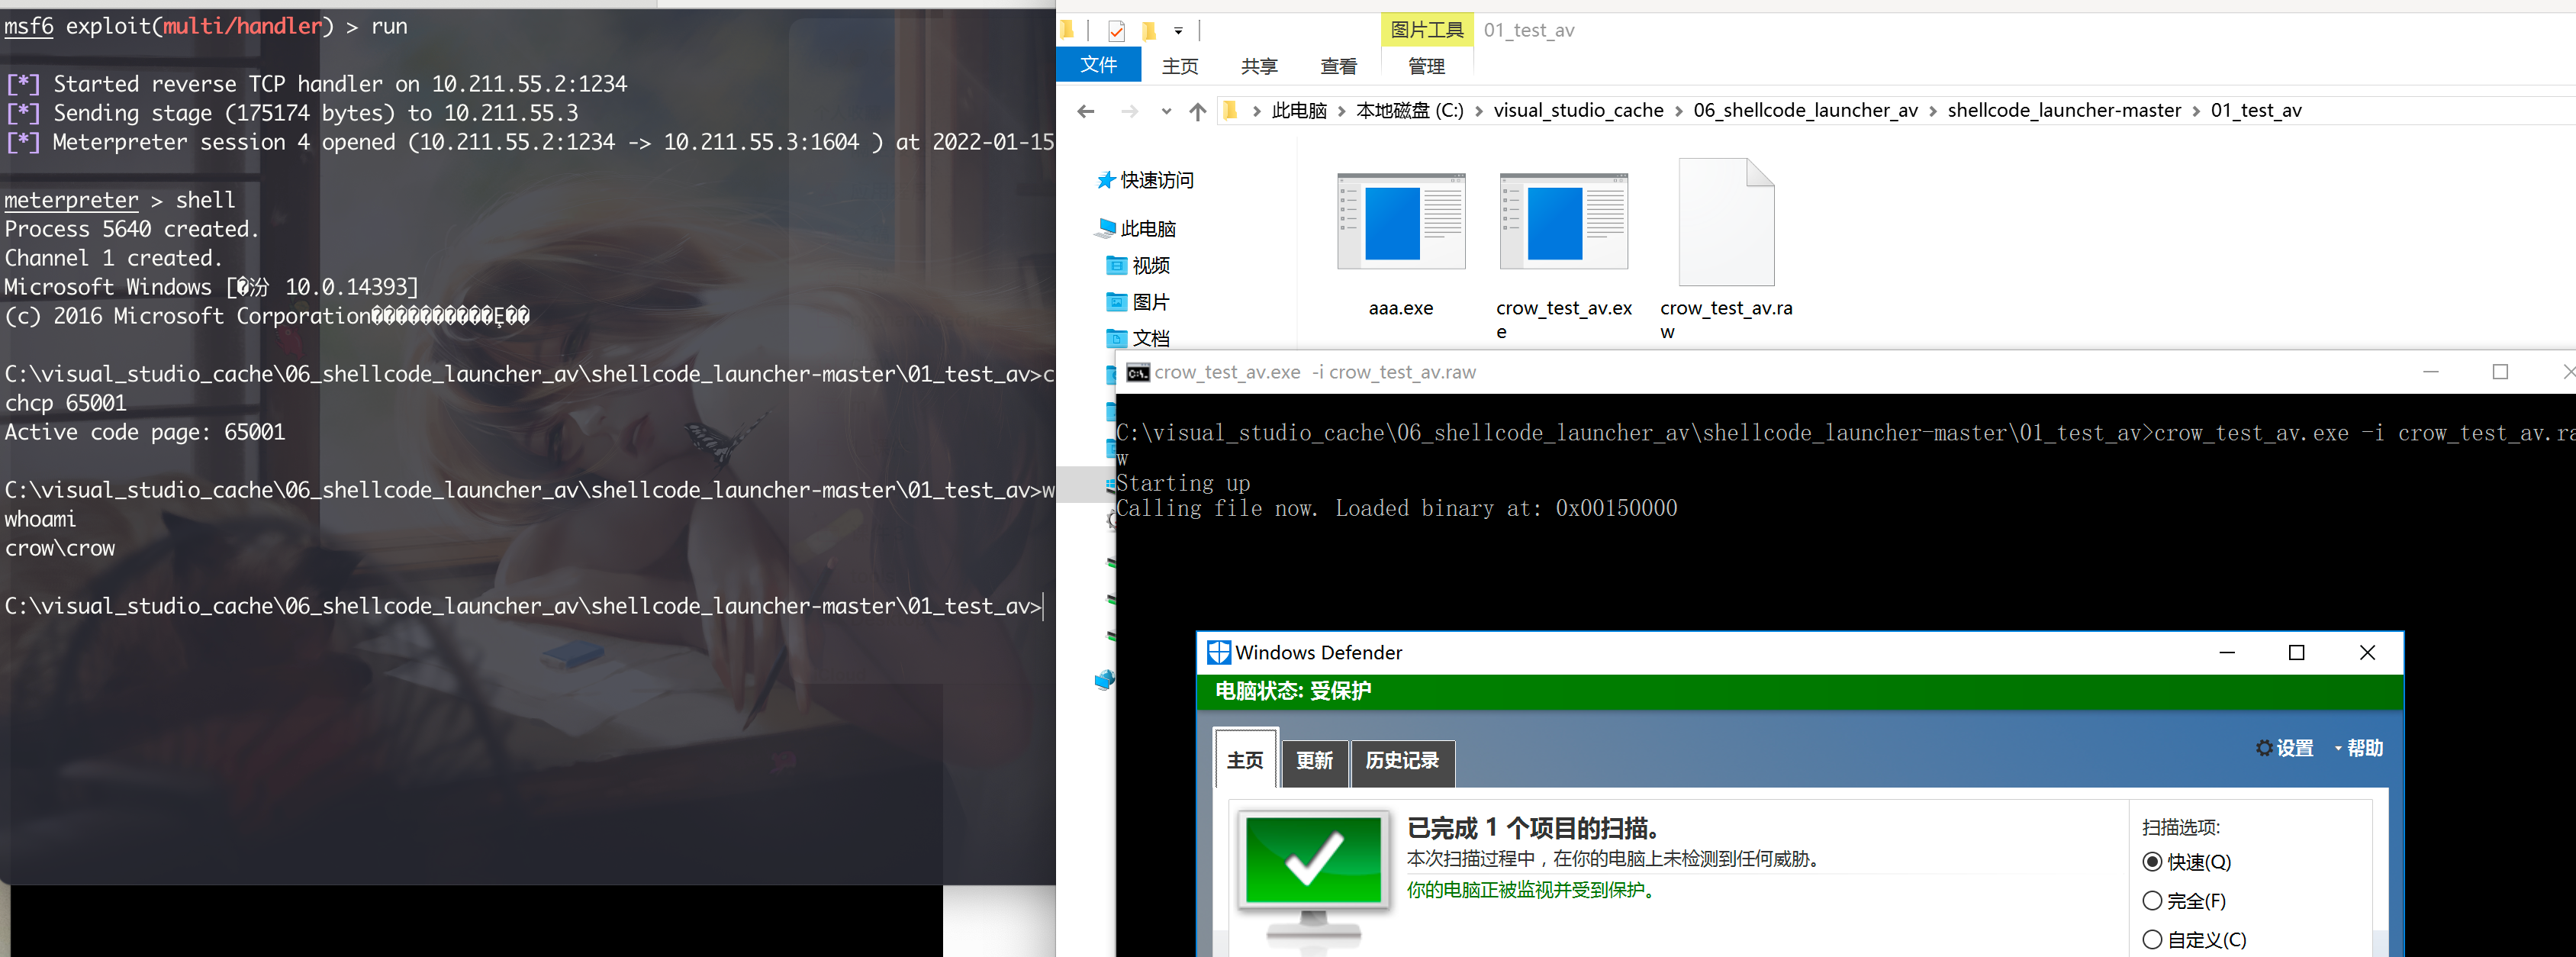Close the Windows Defender window
The width and height of the screenshot is (2576, 957).
2367,653
